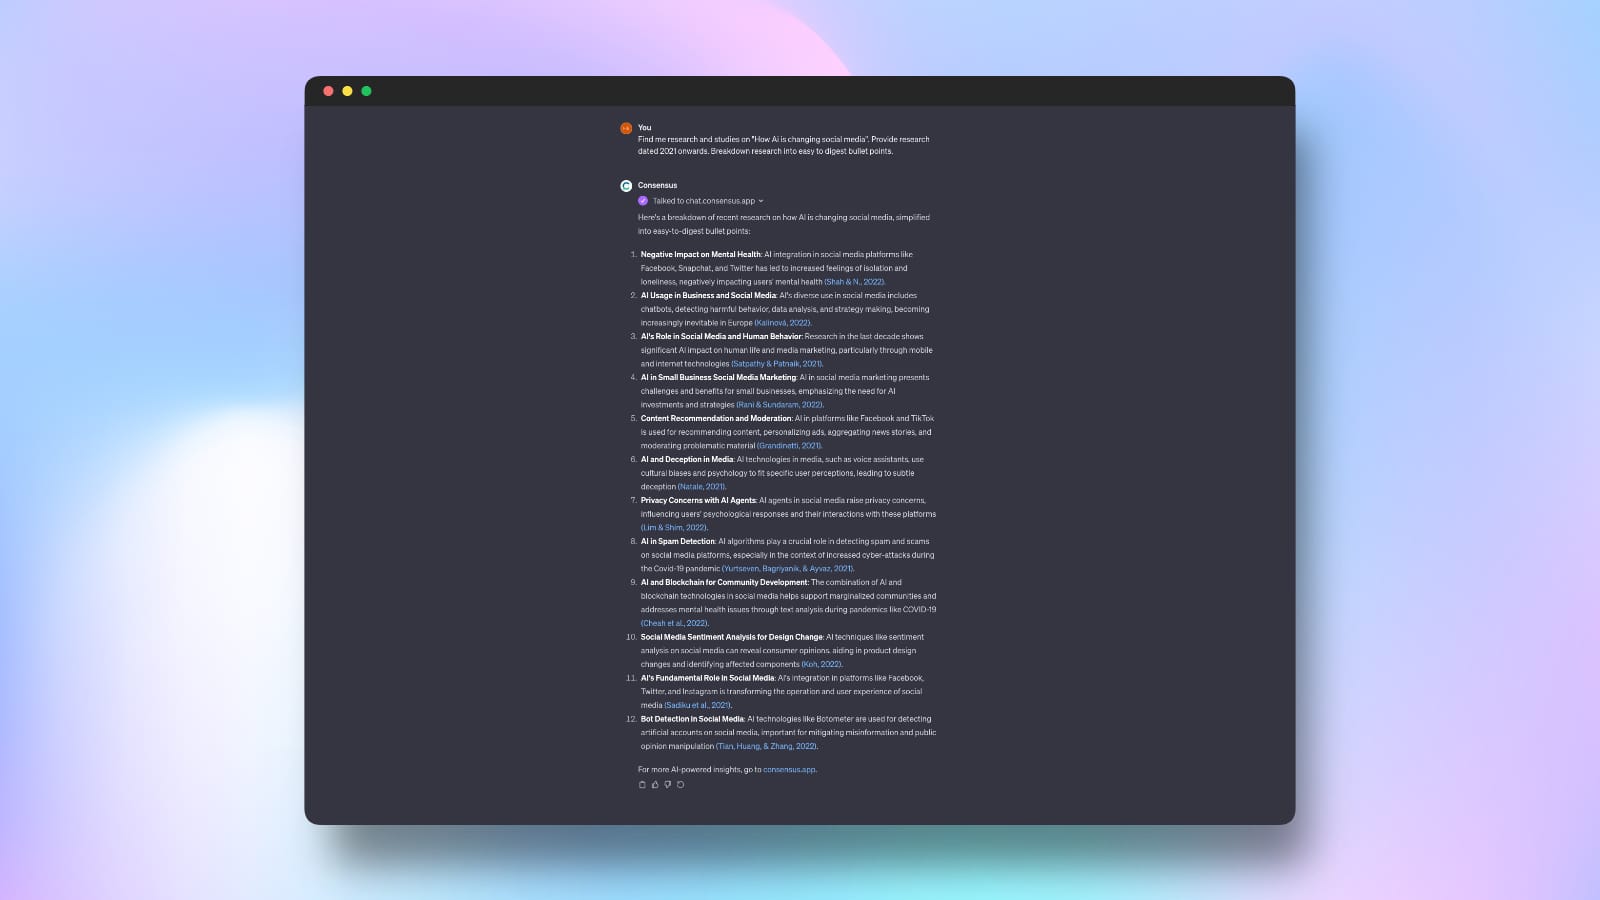This screenshot has height=900, width=1600.
Task: Open the Koh, 2022 citation
Action: tap(822, 664)
